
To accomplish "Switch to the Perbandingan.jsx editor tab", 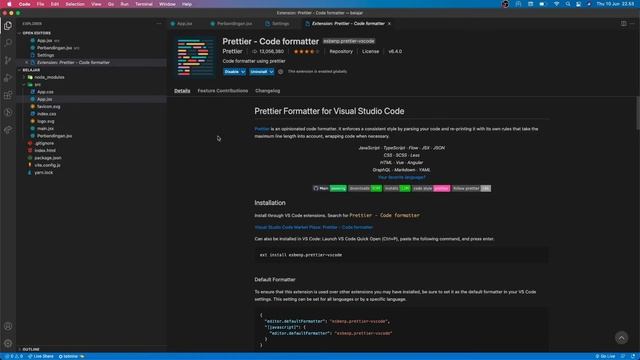I will pyautogui.click(x=234, y=24).
